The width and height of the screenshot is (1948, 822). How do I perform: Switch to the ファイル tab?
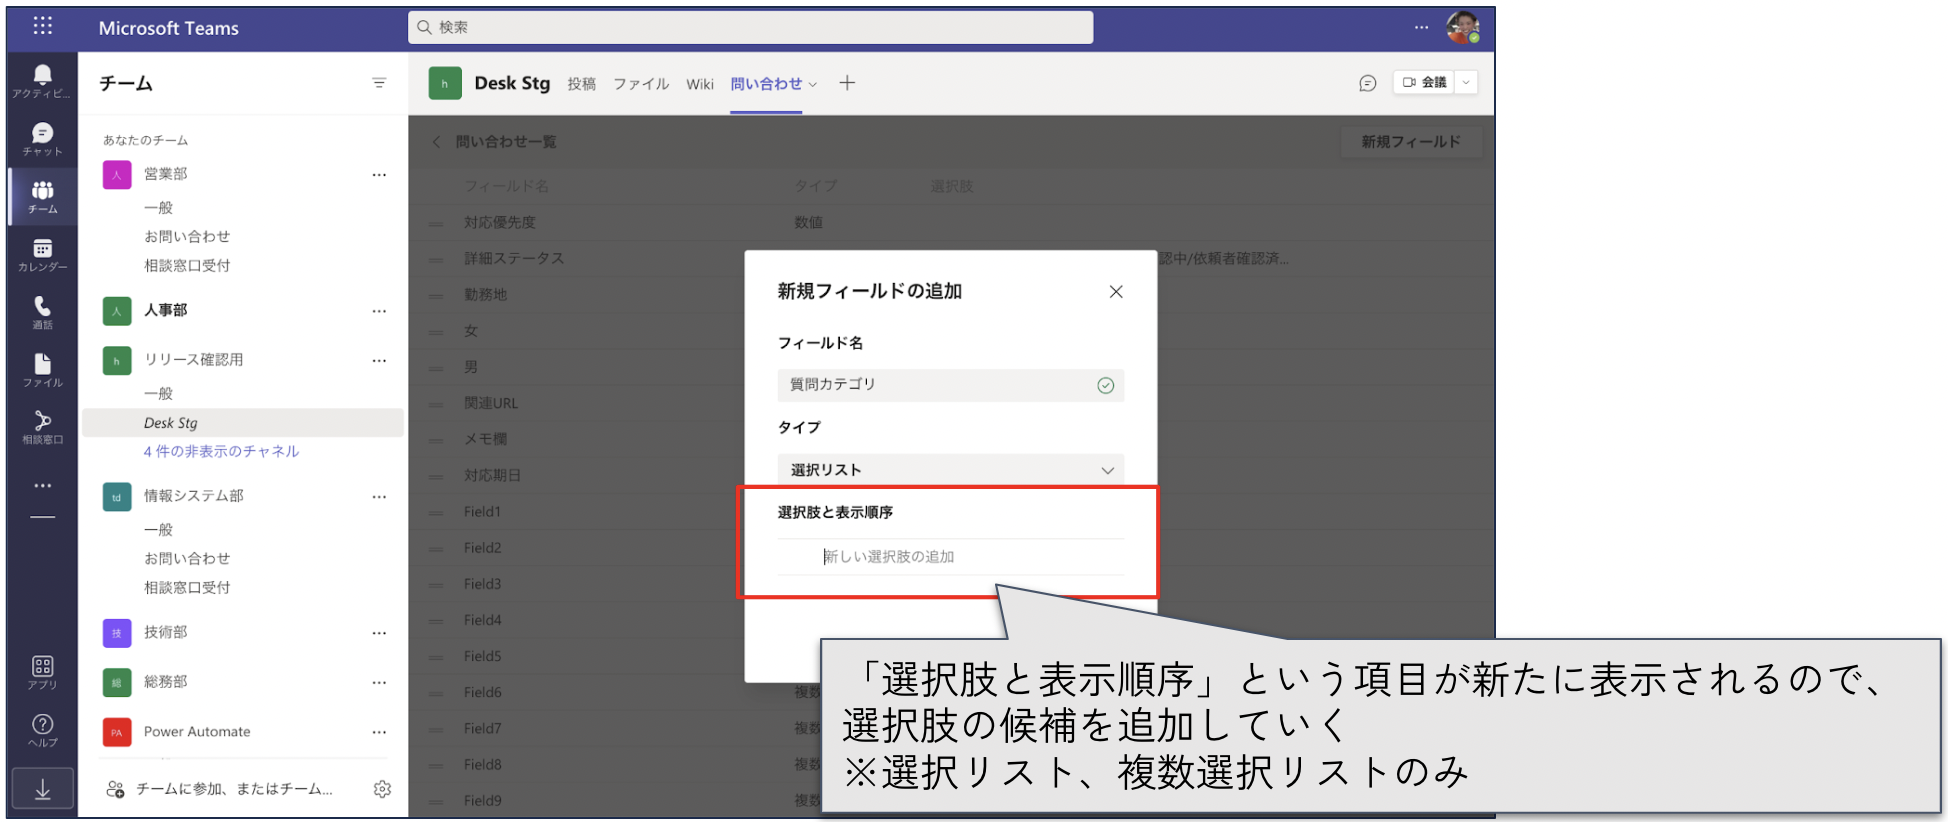tap(641, 84)
